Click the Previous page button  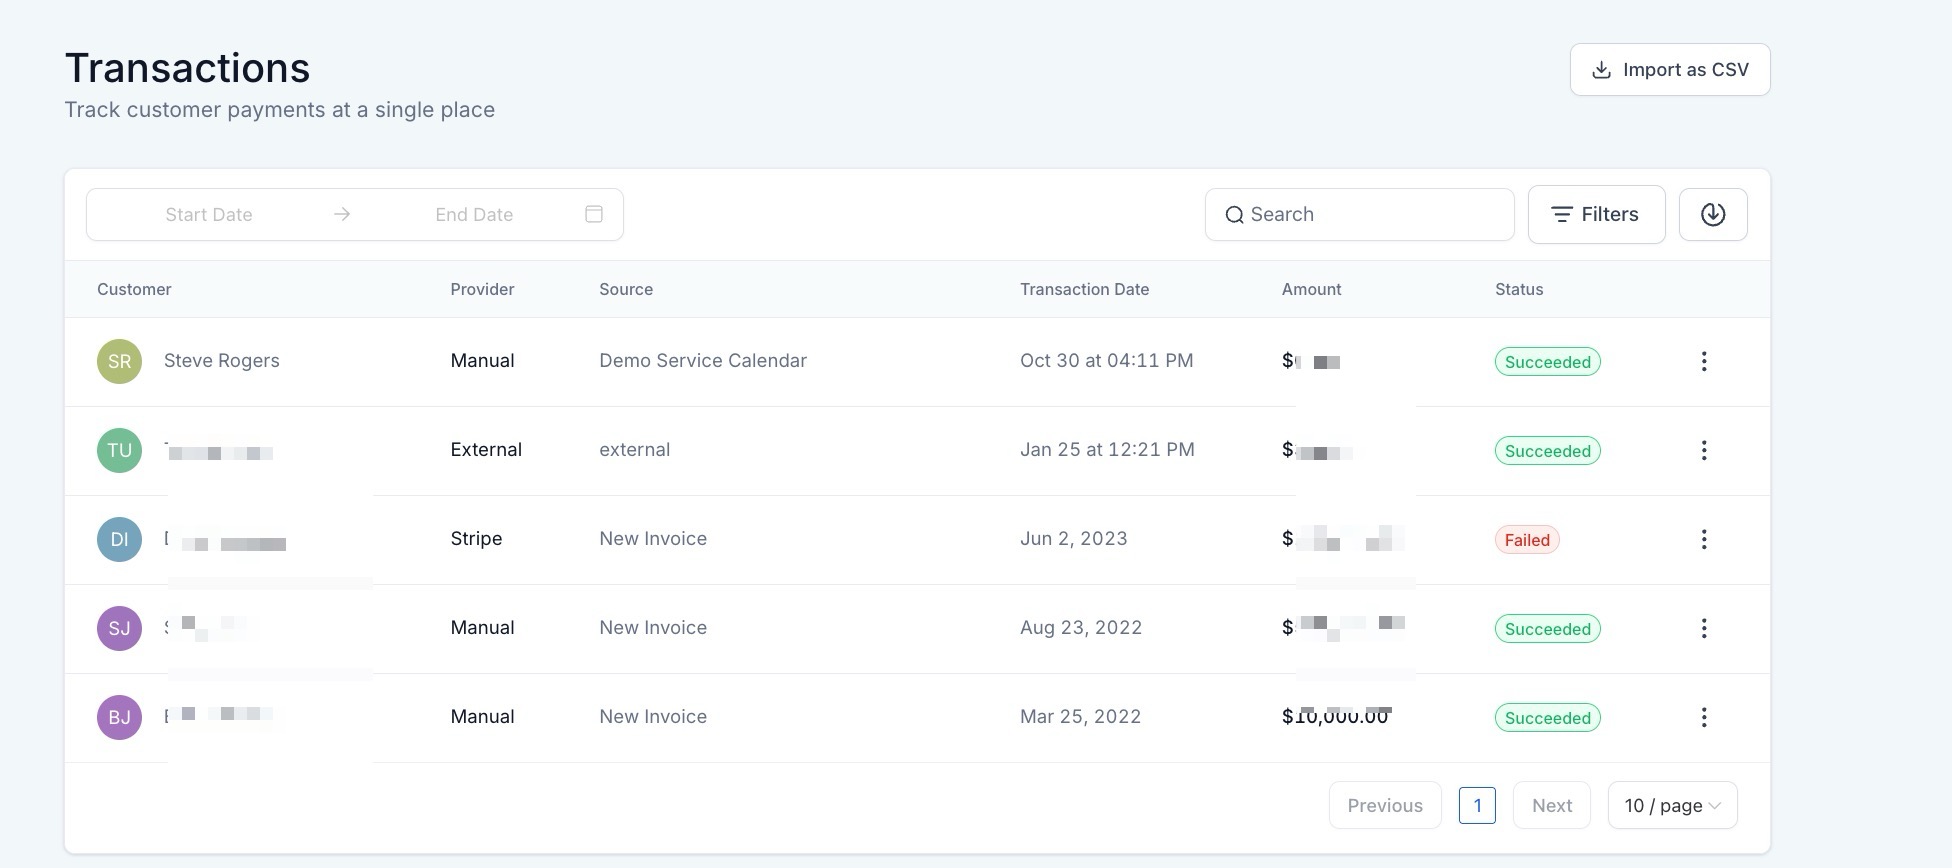pyautogui.click(x=1384, y=806)
